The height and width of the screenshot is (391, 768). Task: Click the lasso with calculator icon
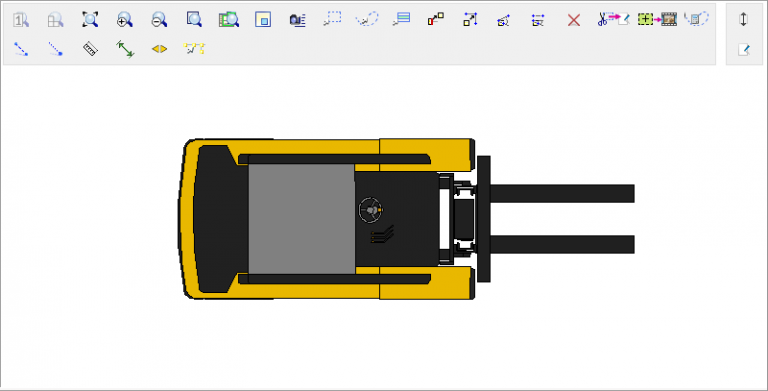pos(696,19)
